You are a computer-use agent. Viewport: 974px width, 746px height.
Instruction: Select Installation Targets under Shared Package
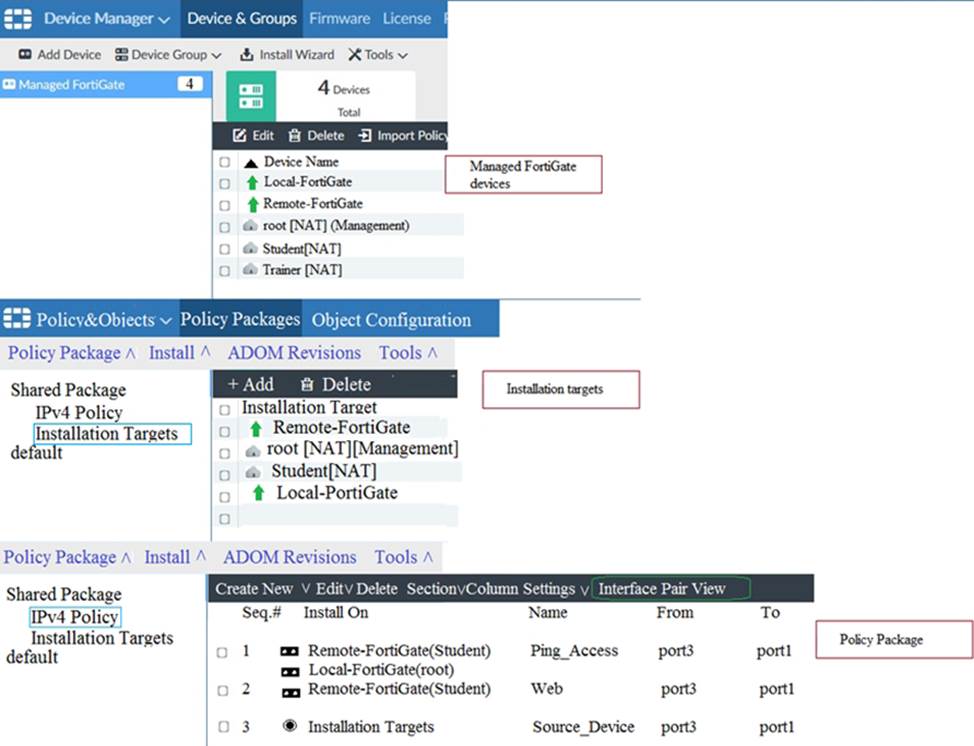(x=106, y=434)
